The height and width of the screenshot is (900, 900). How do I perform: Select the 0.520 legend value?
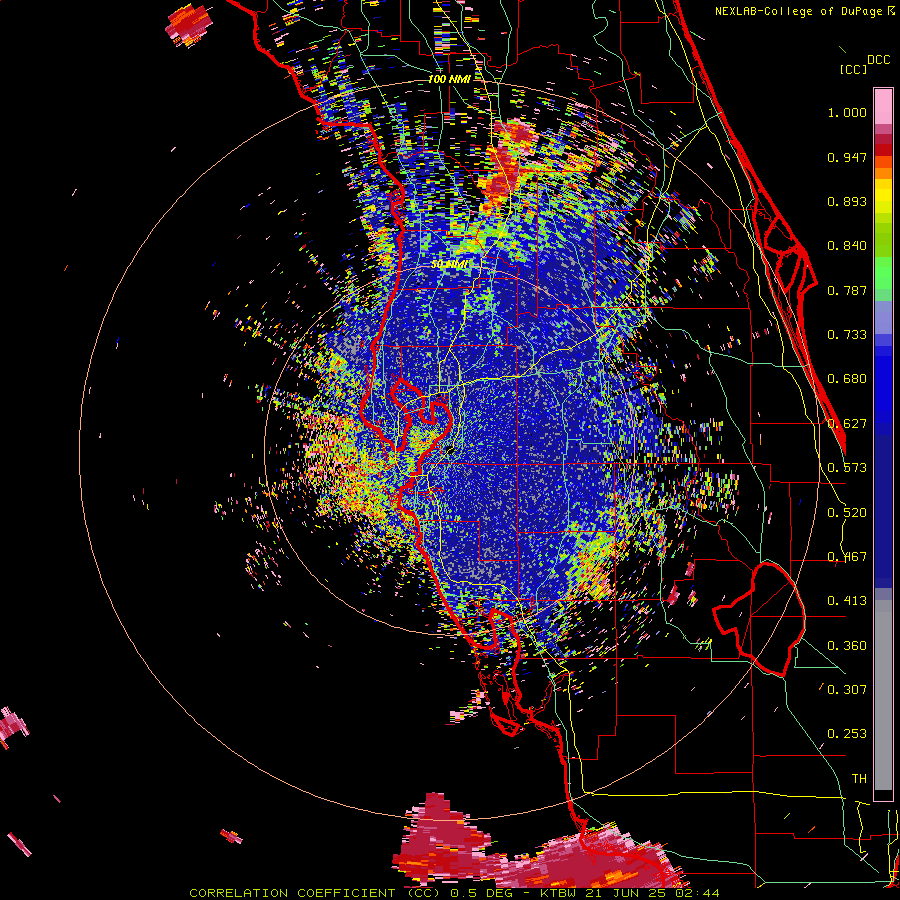pyautogui.click(x=847, y=513)
